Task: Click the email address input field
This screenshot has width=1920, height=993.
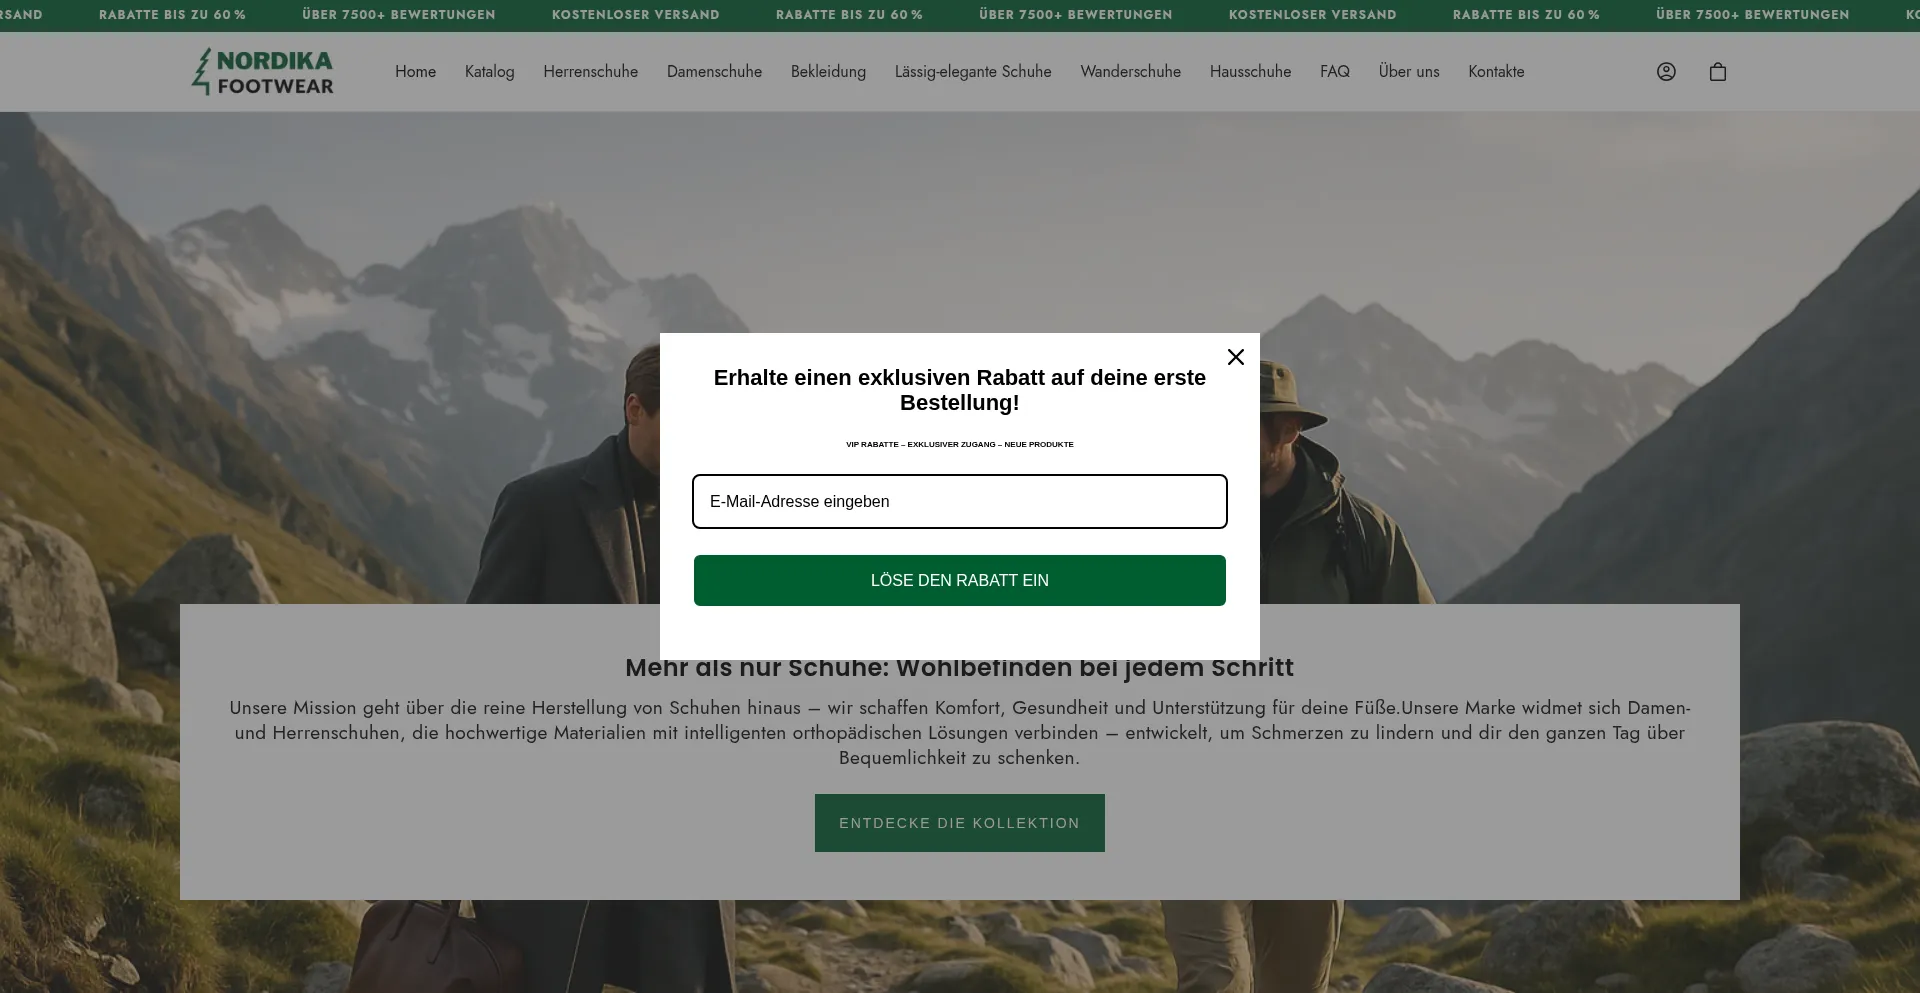Action: [959, 501]
